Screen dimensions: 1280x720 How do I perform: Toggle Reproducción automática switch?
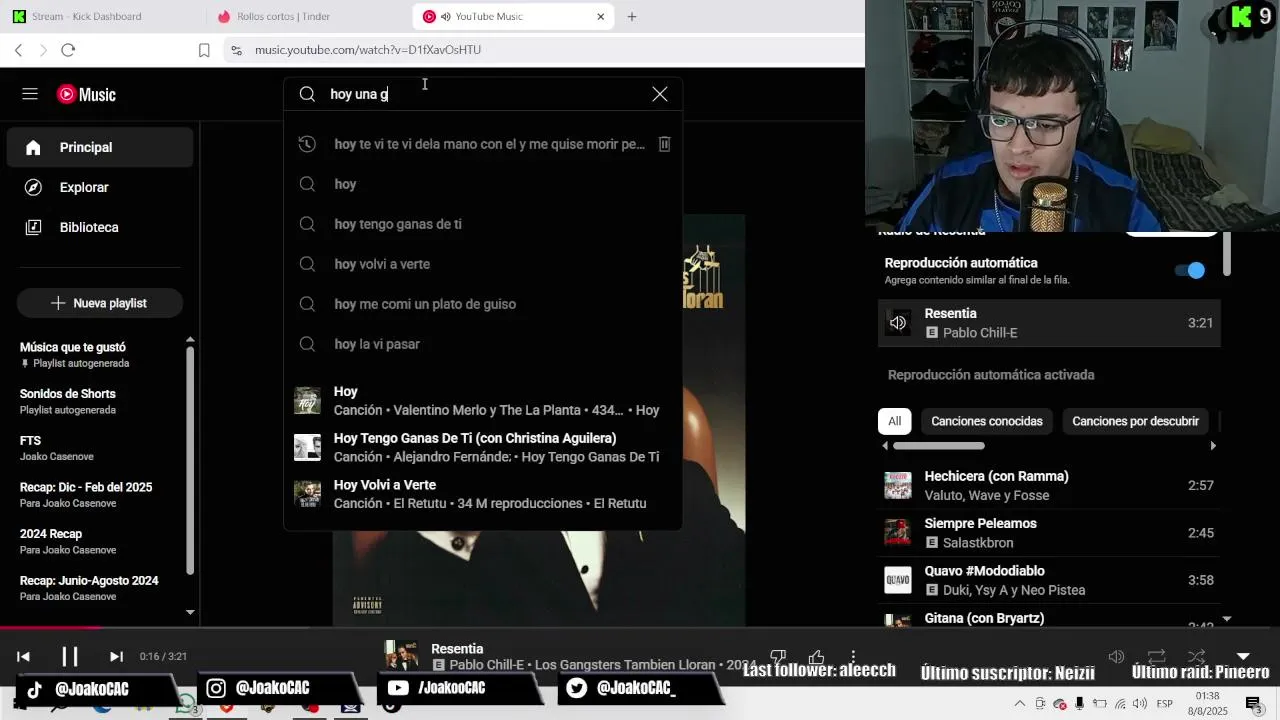click(1190, 270)
